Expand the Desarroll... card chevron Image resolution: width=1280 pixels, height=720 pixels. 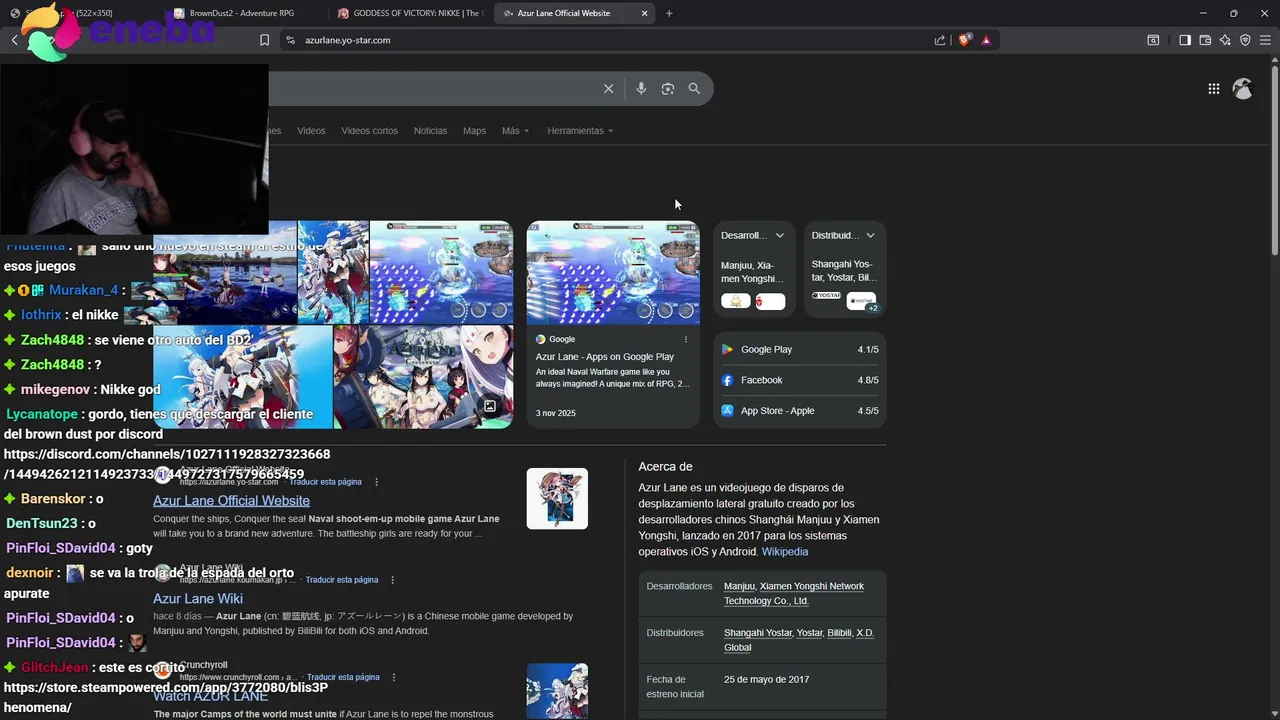pos(780,236)
